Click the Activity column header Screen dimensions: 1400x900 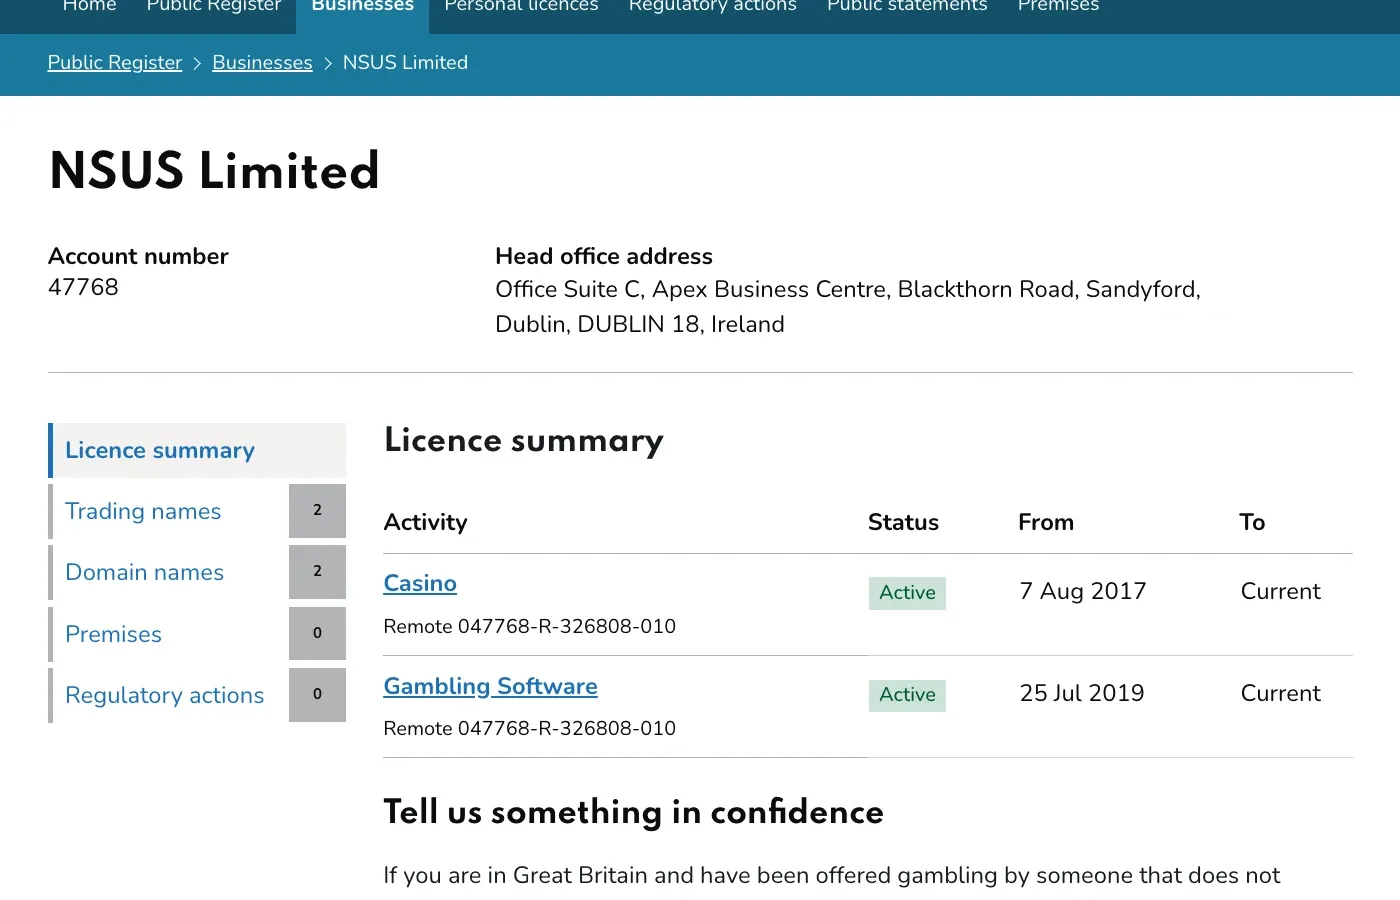point(426,522)
